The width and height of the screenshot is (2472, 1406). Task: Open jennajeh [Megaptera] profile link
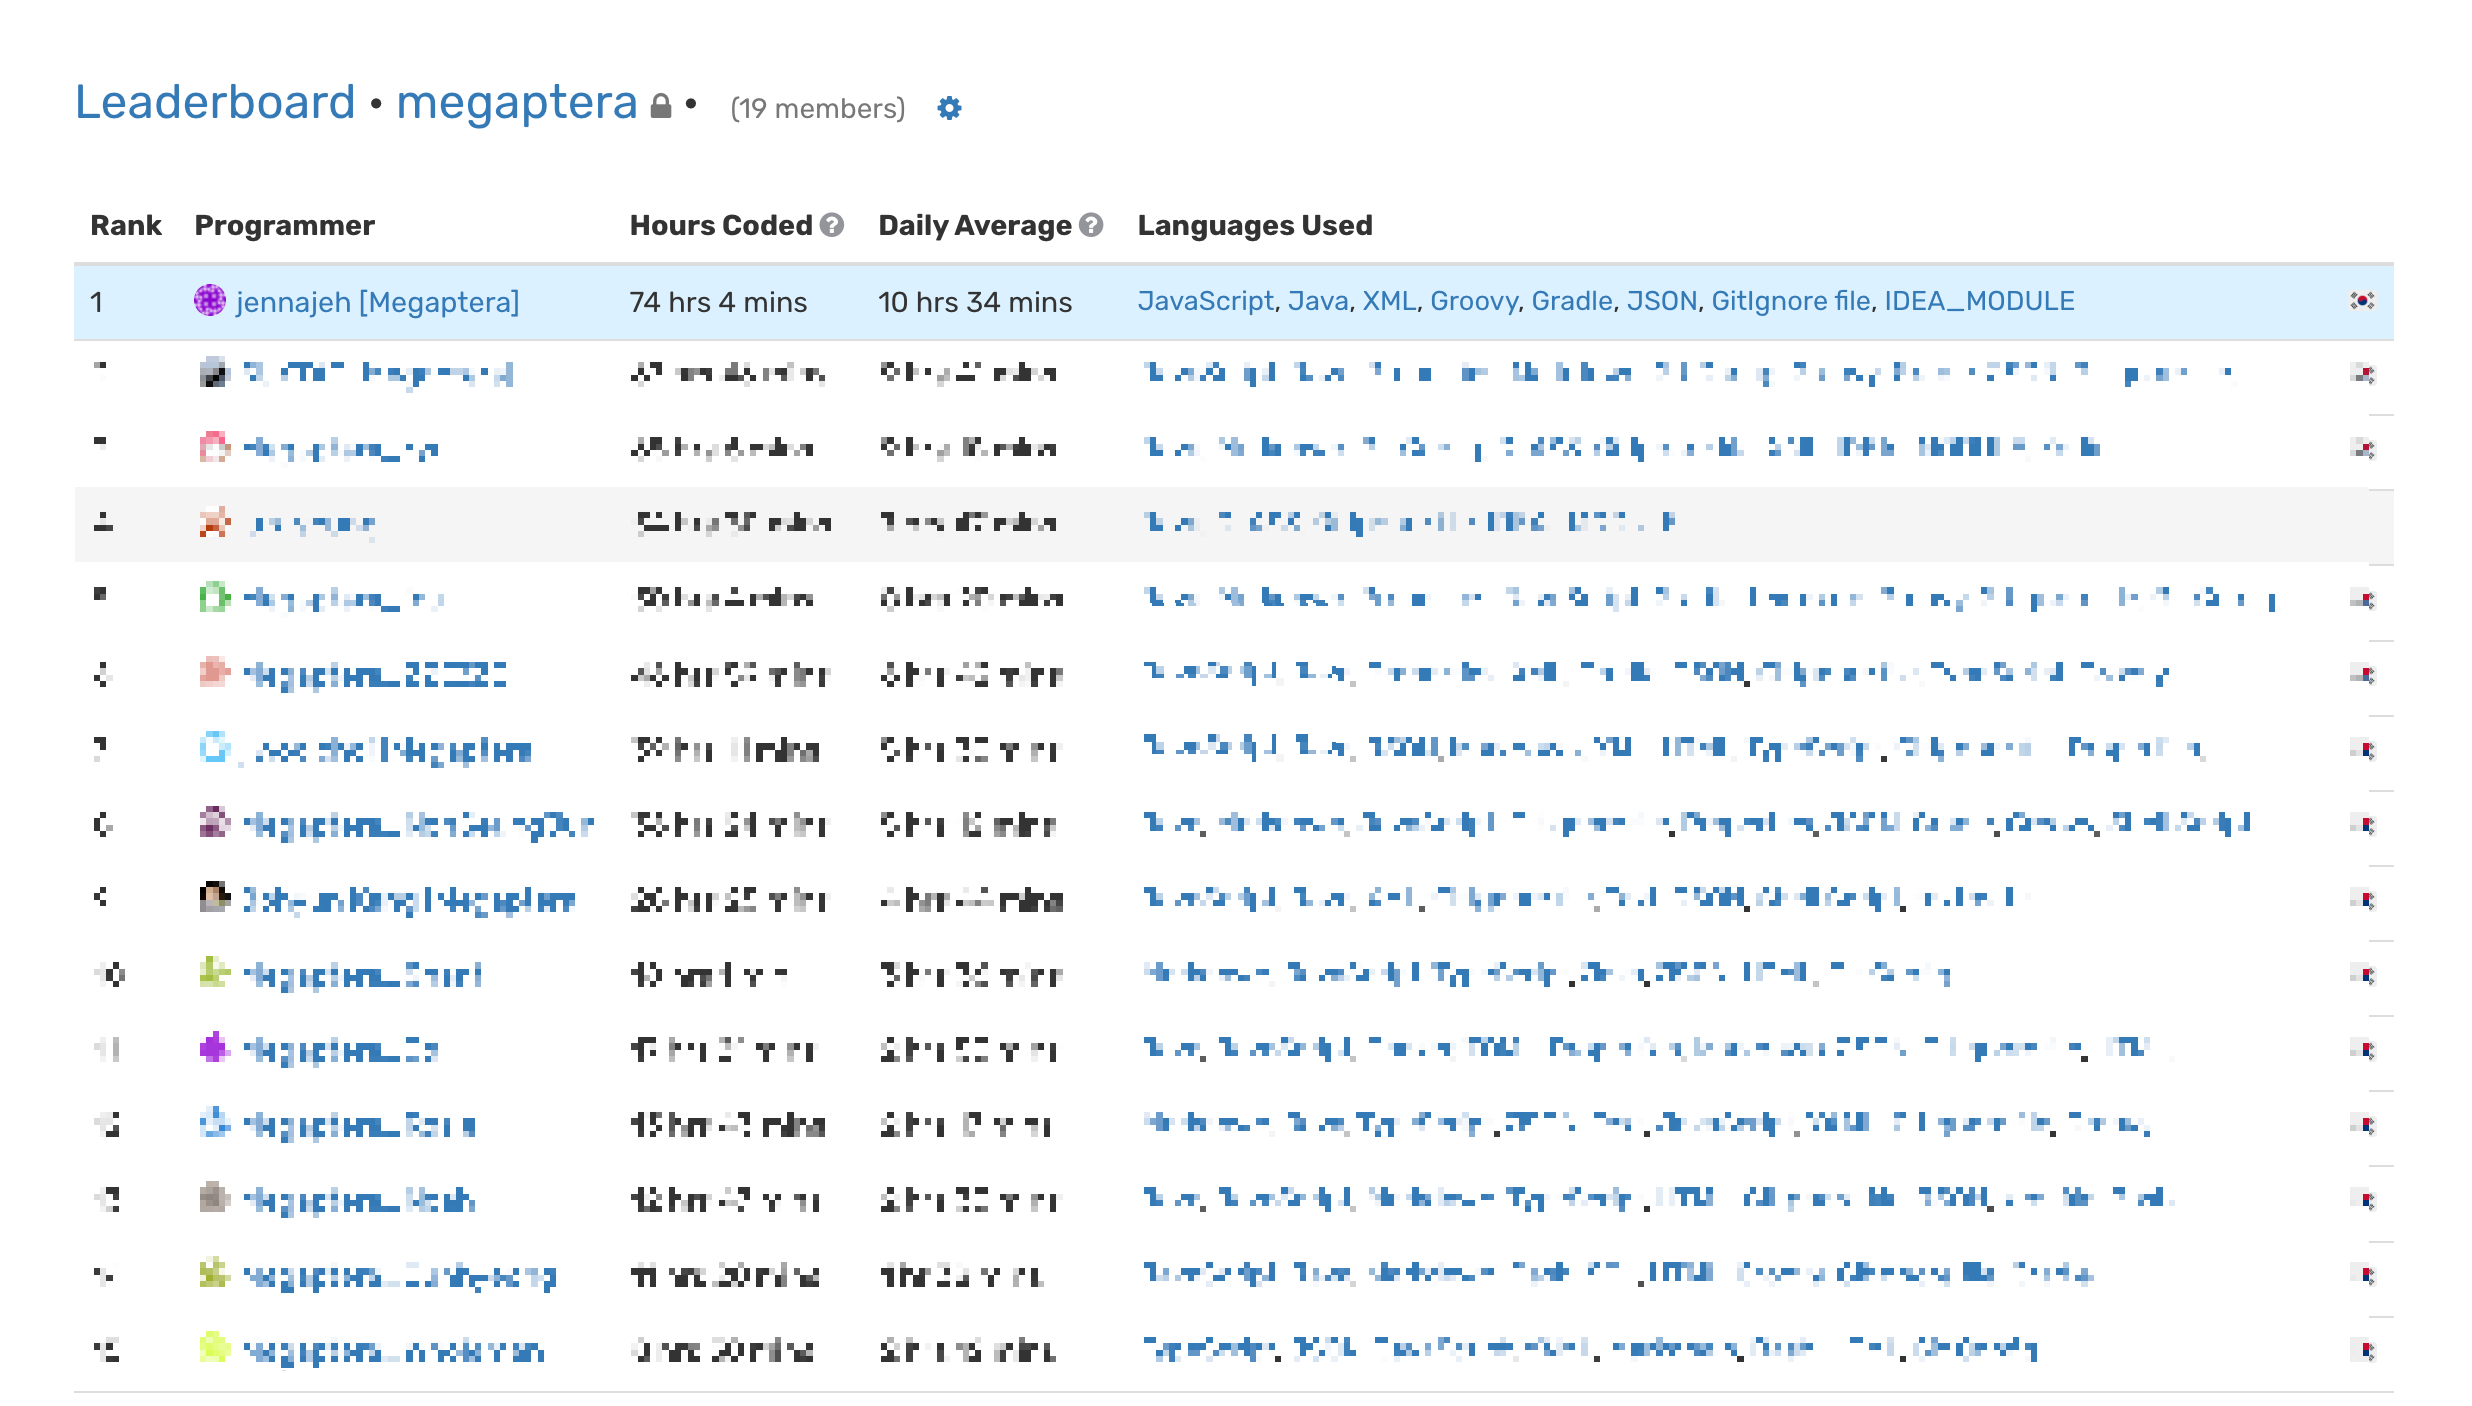click(x=377, y=302)
